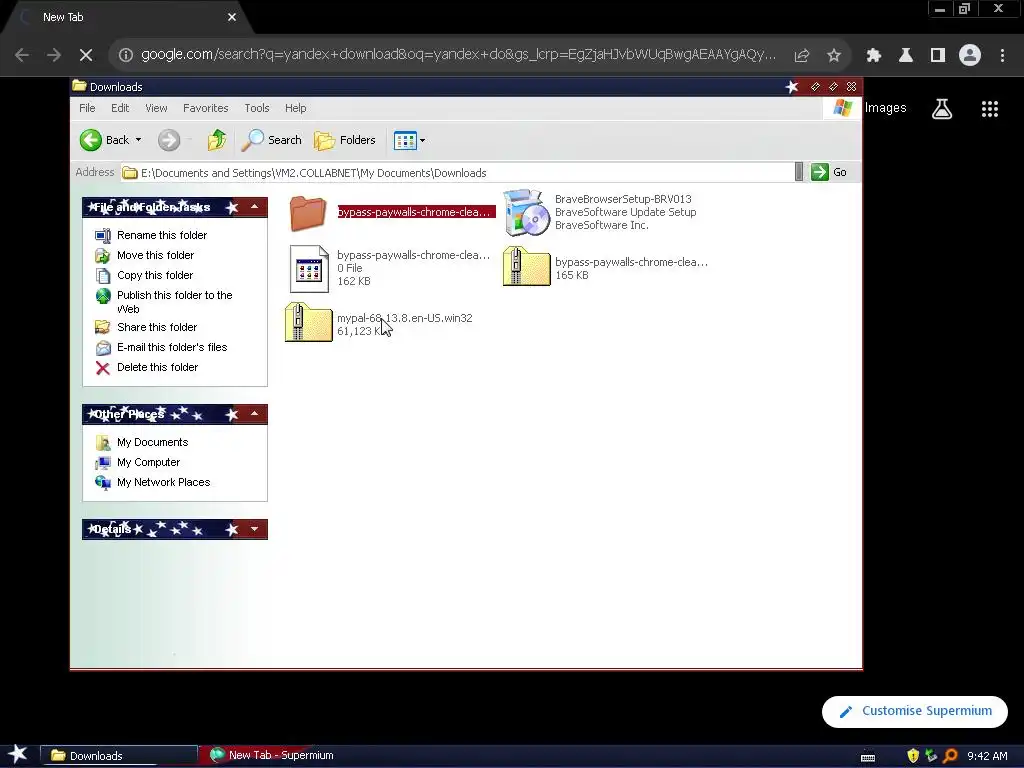
Task: Go to My Computer
Action: pos(148,462)
